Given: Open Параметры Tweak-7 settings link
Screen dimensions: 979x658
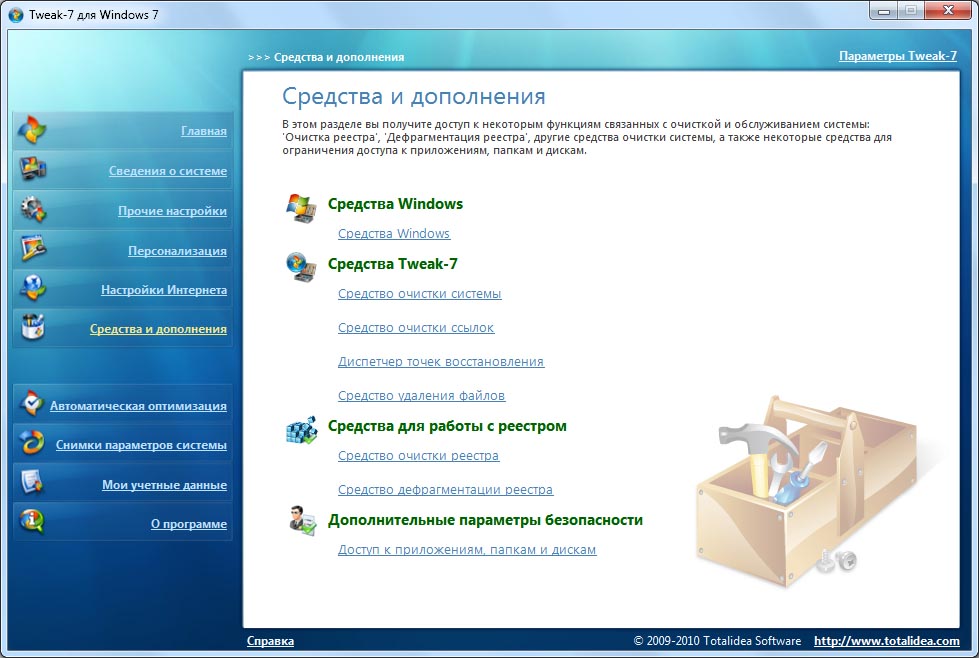Looking at the screenshot, I should coord(898,56).
